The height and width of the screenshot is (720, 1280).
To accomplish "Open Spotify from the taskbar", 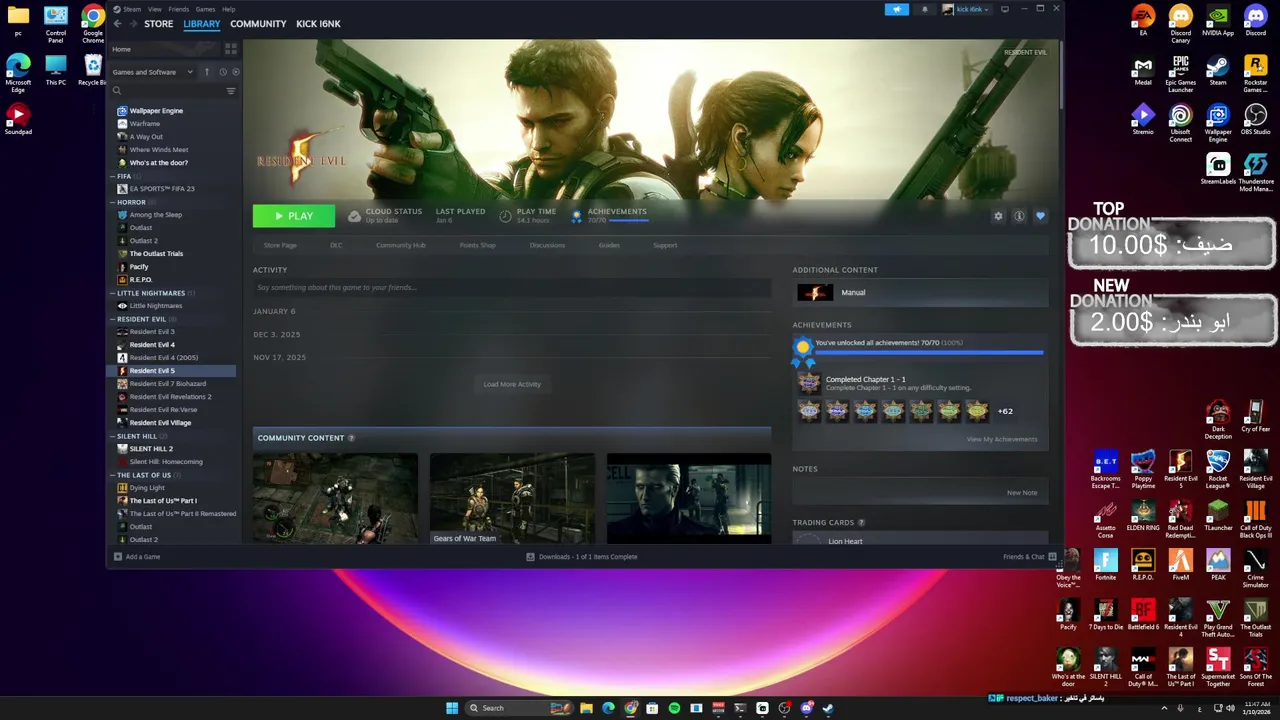I will tap(674, 708).
